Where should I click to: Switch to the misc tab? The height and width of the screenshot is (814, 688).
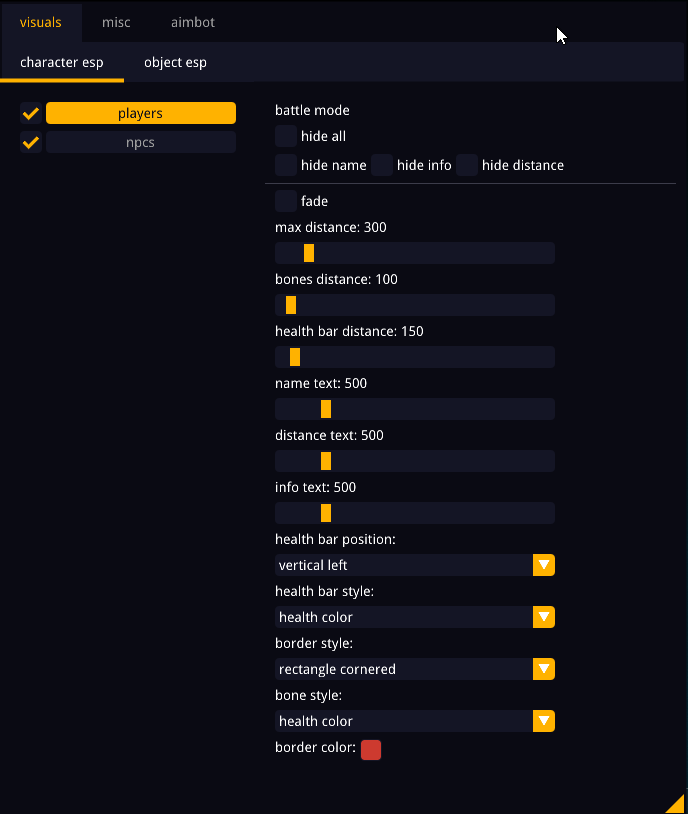point(116,22)
